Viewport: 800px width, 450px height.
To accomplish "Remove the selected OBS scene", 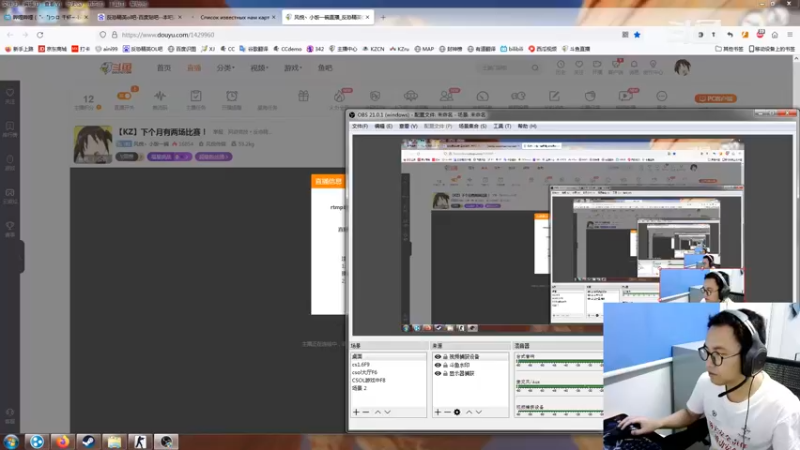I will [366, 412].
